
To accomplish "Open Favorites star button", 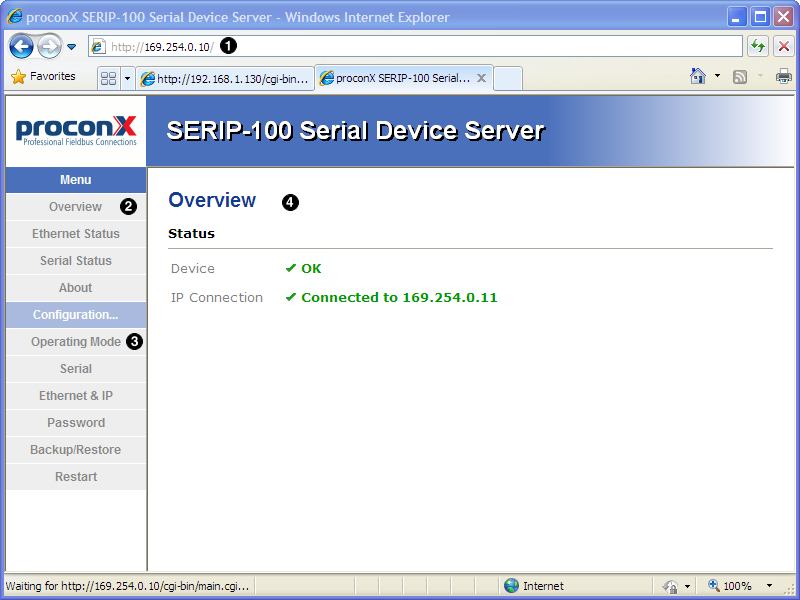I will (43, 77).
